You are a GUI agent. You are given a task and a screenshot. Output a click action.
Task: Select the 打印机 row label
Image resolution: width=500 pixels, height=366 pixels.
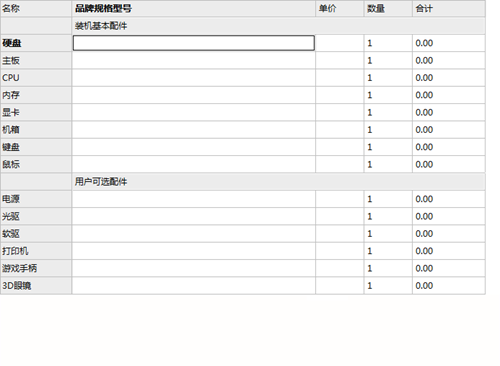(x=36, y=251)
